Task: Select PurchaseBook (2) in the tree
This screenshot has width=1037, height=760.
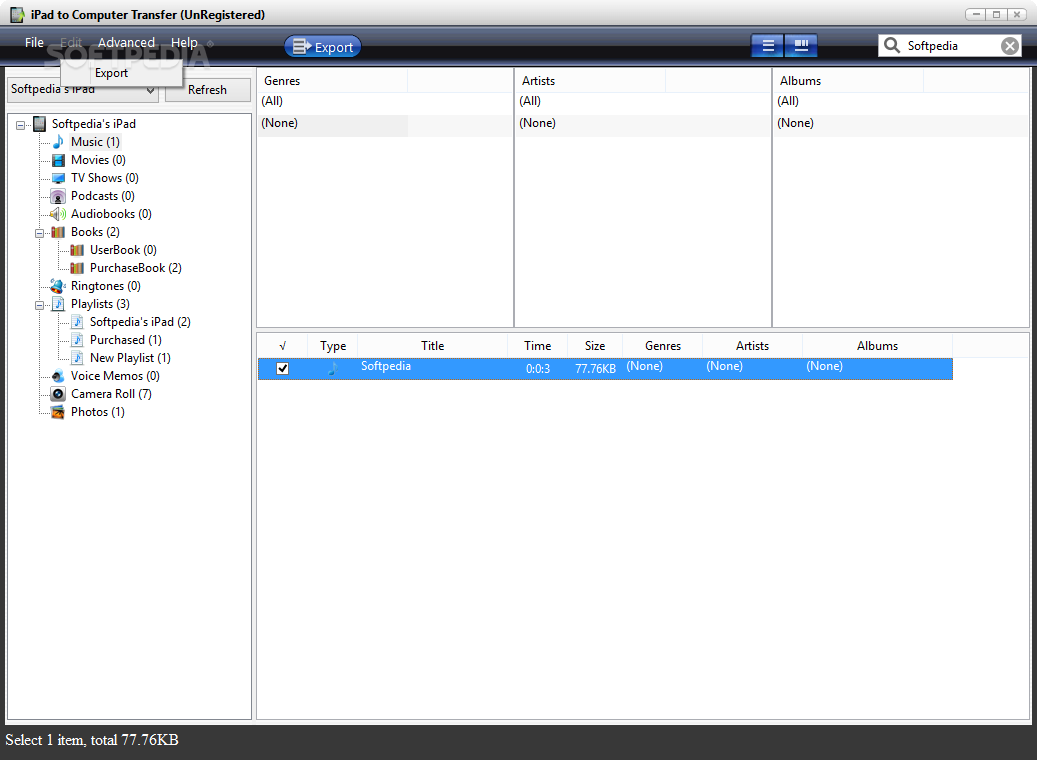Action: tap(136, 268)
